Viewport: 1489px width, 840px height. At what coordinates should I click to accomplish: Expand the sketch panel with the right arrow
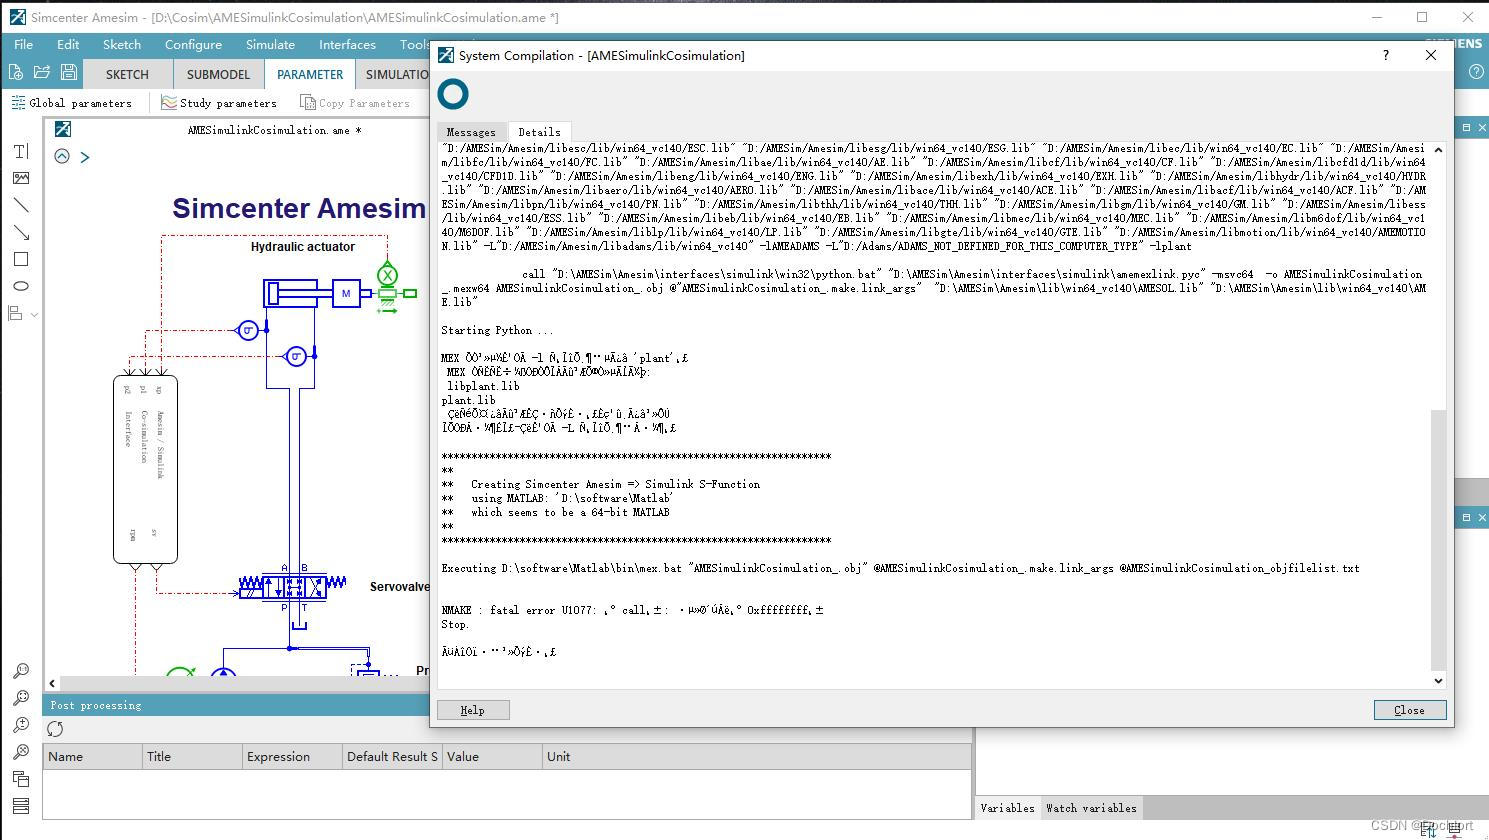(x=85, y=156)
